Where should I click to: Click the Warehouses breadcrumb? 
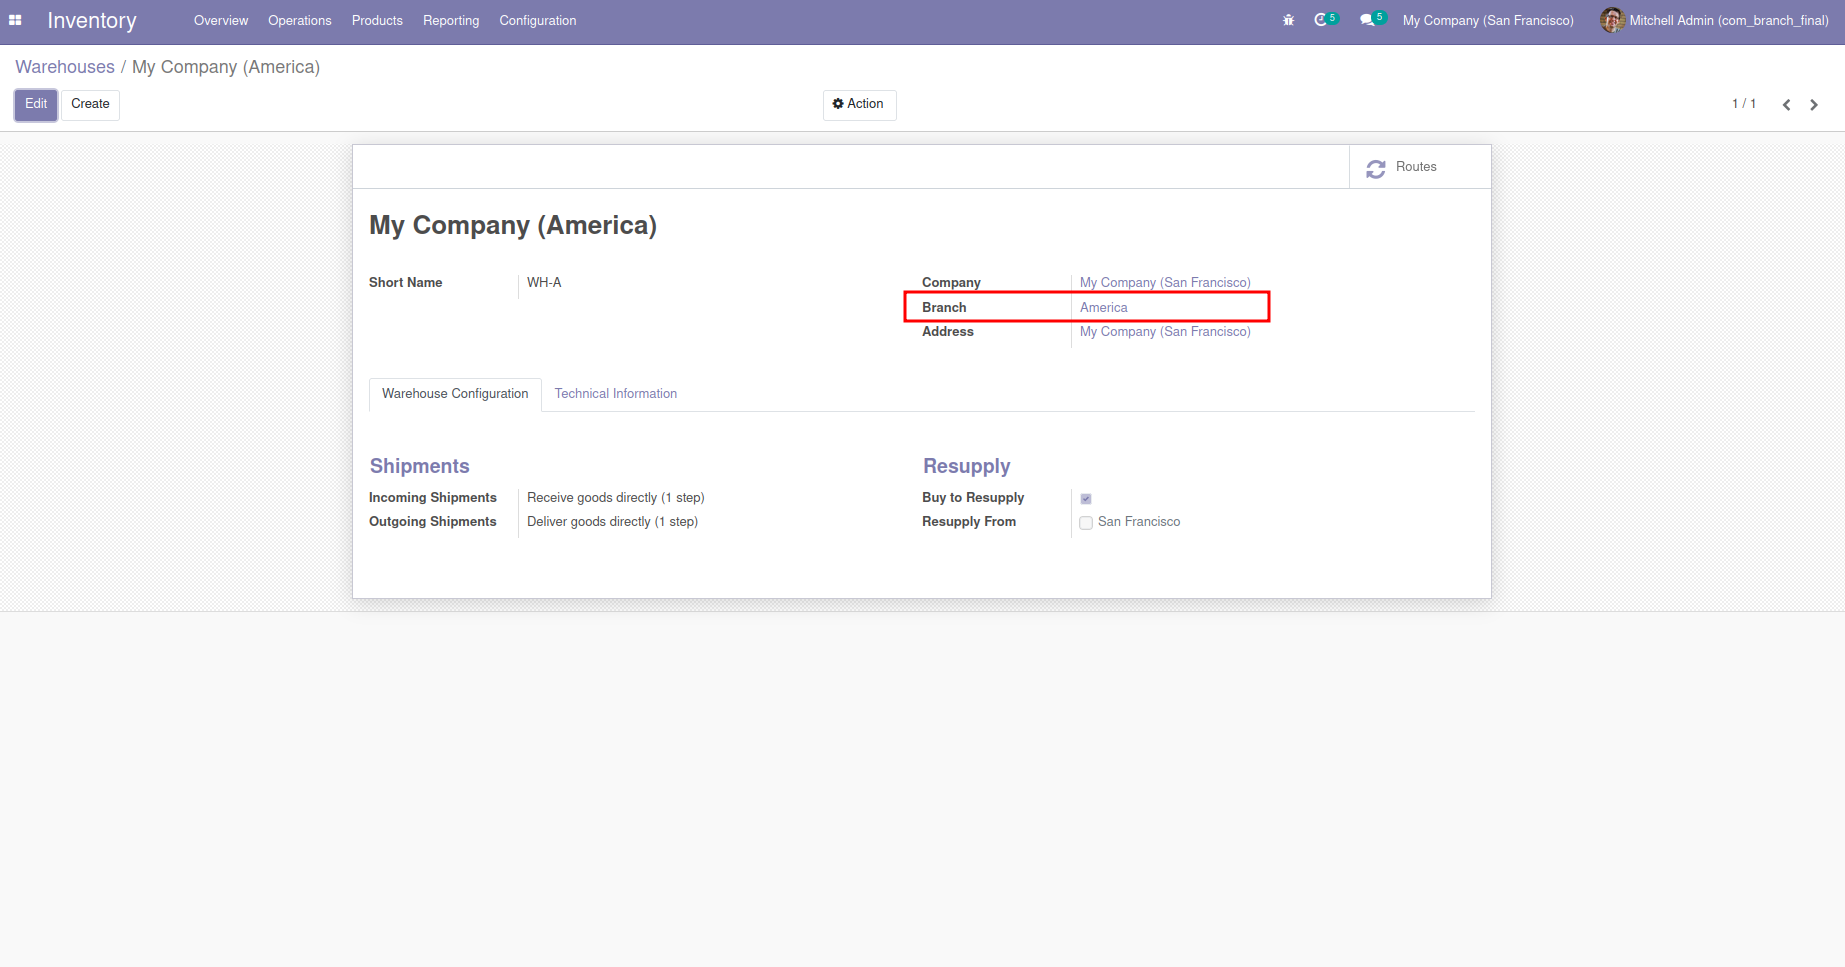click(x=65, y=67)
